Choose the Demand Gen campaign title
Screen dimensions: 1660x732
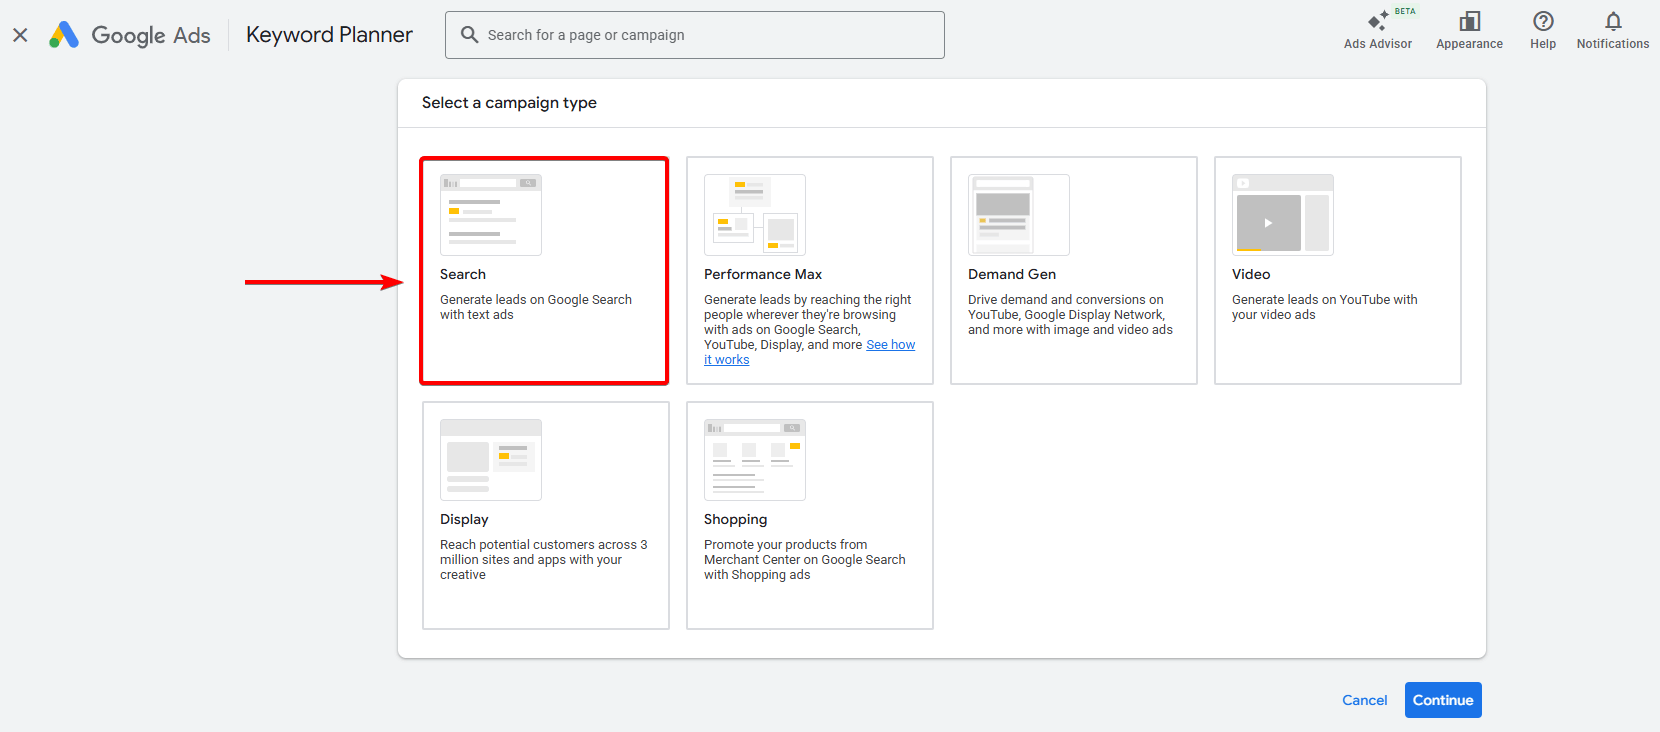[x=1012, y=274]
